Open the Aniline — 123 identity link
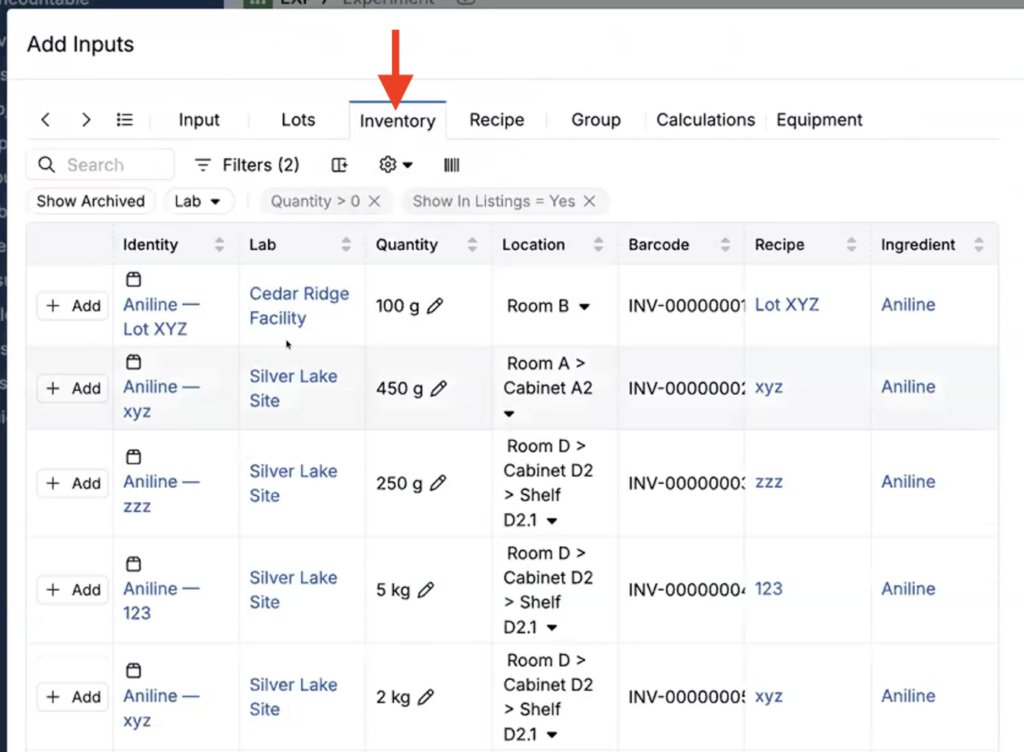This screenshot has height=752, width=1024. (x=161, y=601)
